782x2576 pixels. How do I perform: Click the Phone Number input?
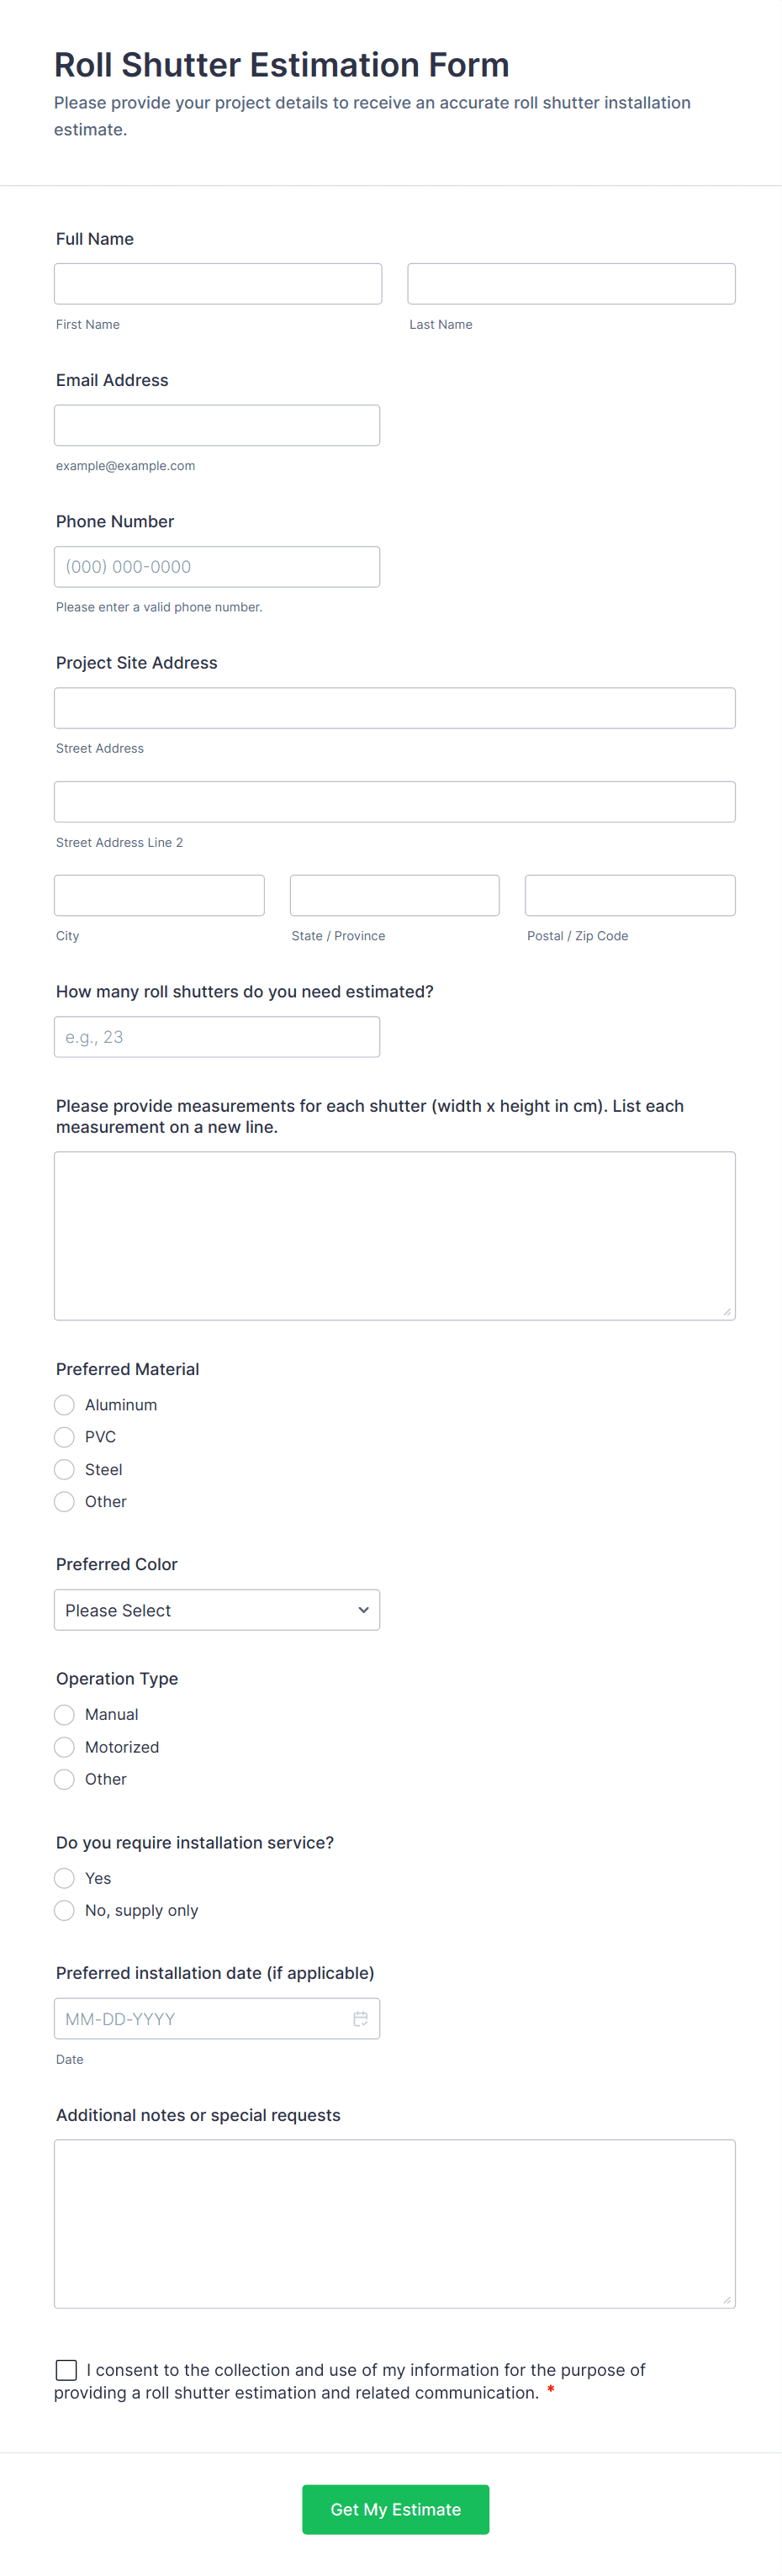[217, 566]
